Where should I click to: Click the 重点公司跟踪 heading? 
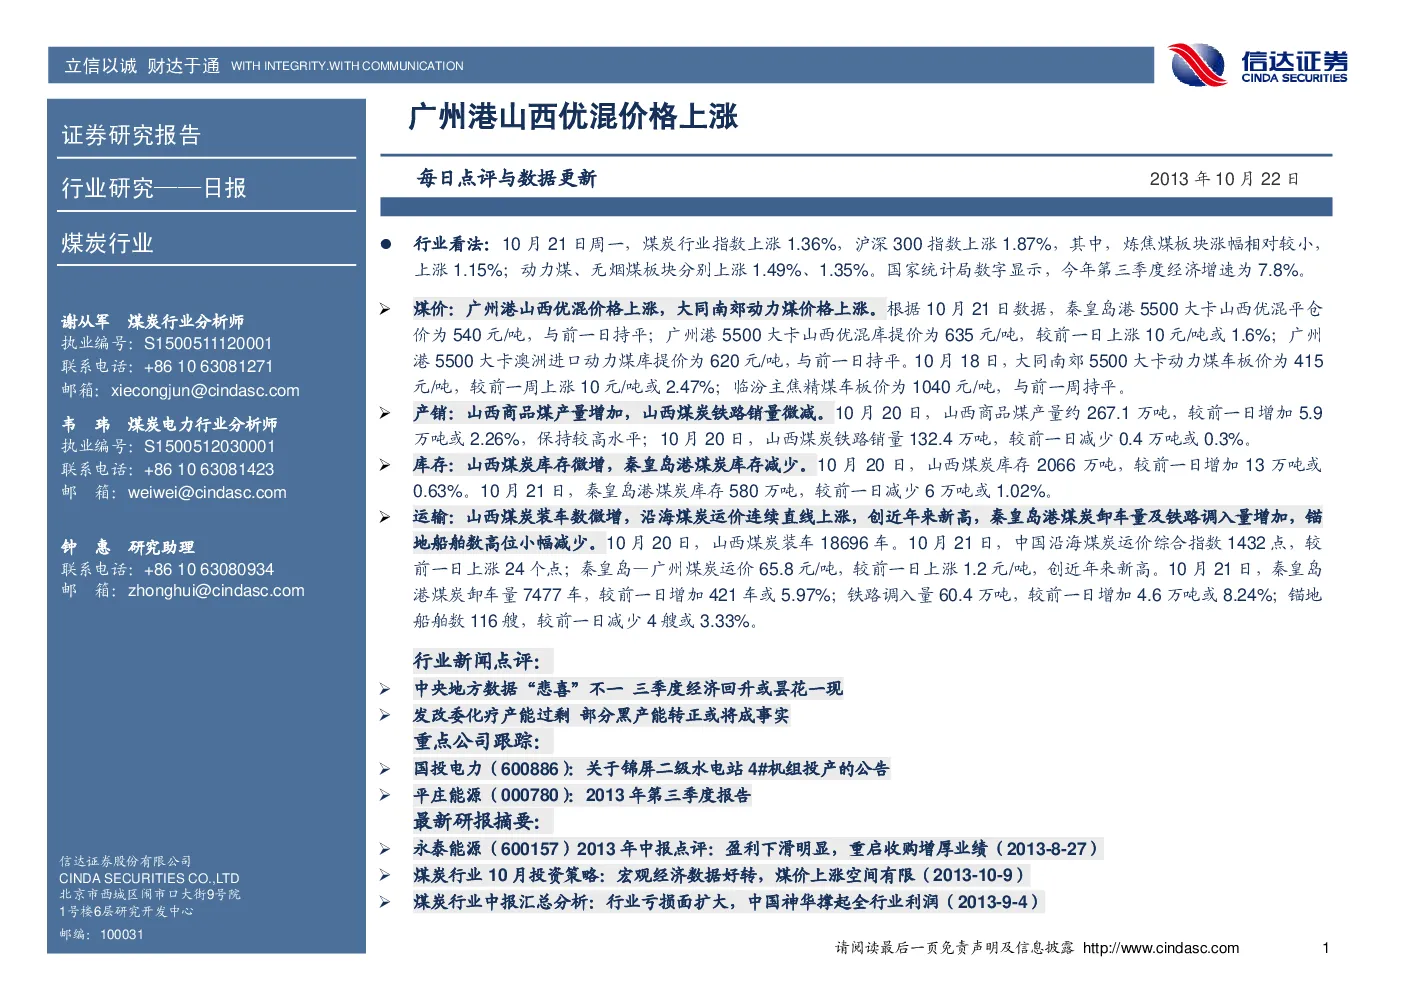click(x=477, y=741)
